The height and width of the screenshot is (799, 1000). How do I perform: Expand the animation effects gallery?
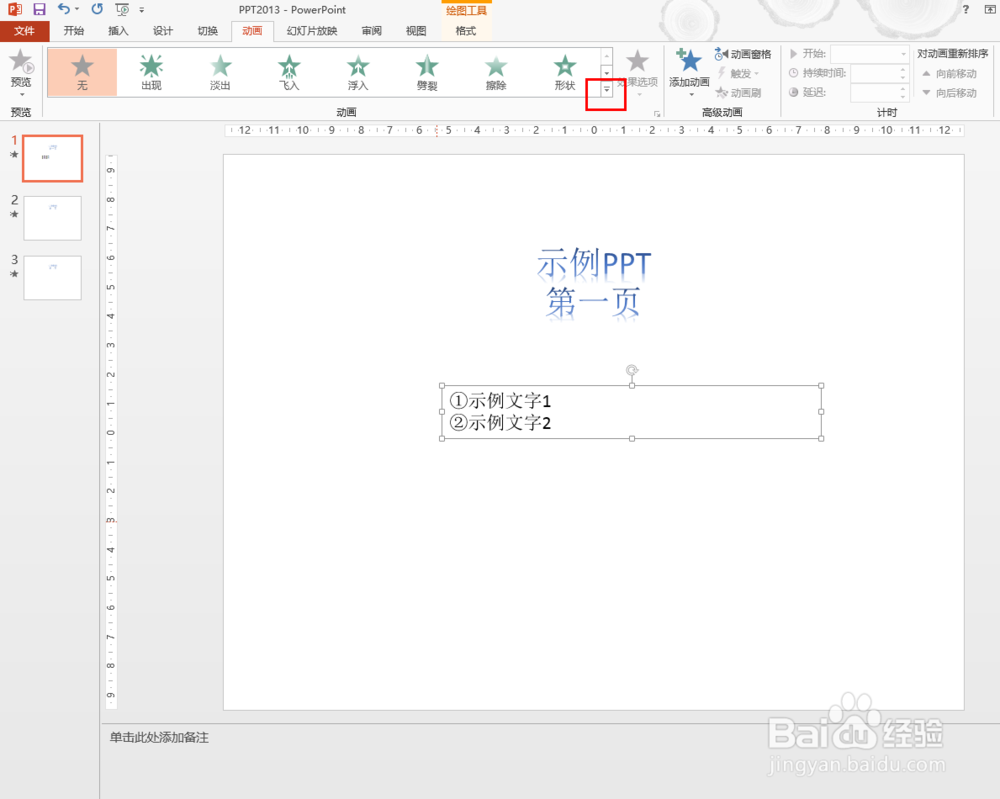click(x=606, y=89)
